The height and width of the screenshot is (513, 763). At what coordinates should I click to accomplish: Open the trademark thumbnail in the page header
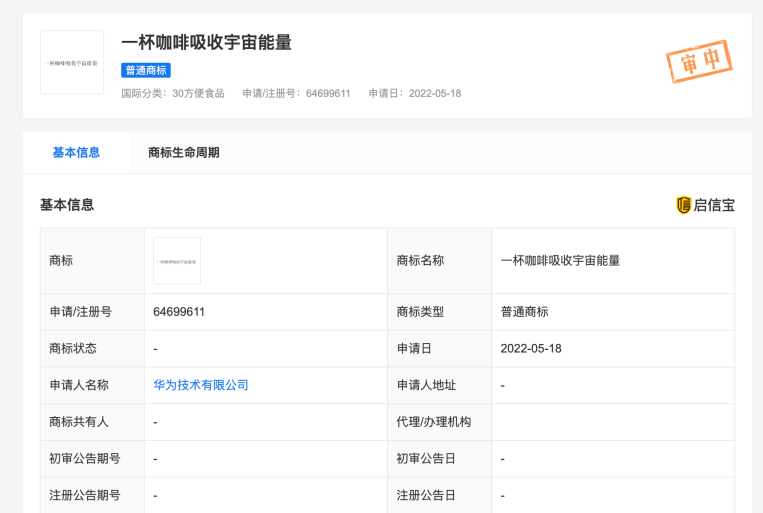72,62
